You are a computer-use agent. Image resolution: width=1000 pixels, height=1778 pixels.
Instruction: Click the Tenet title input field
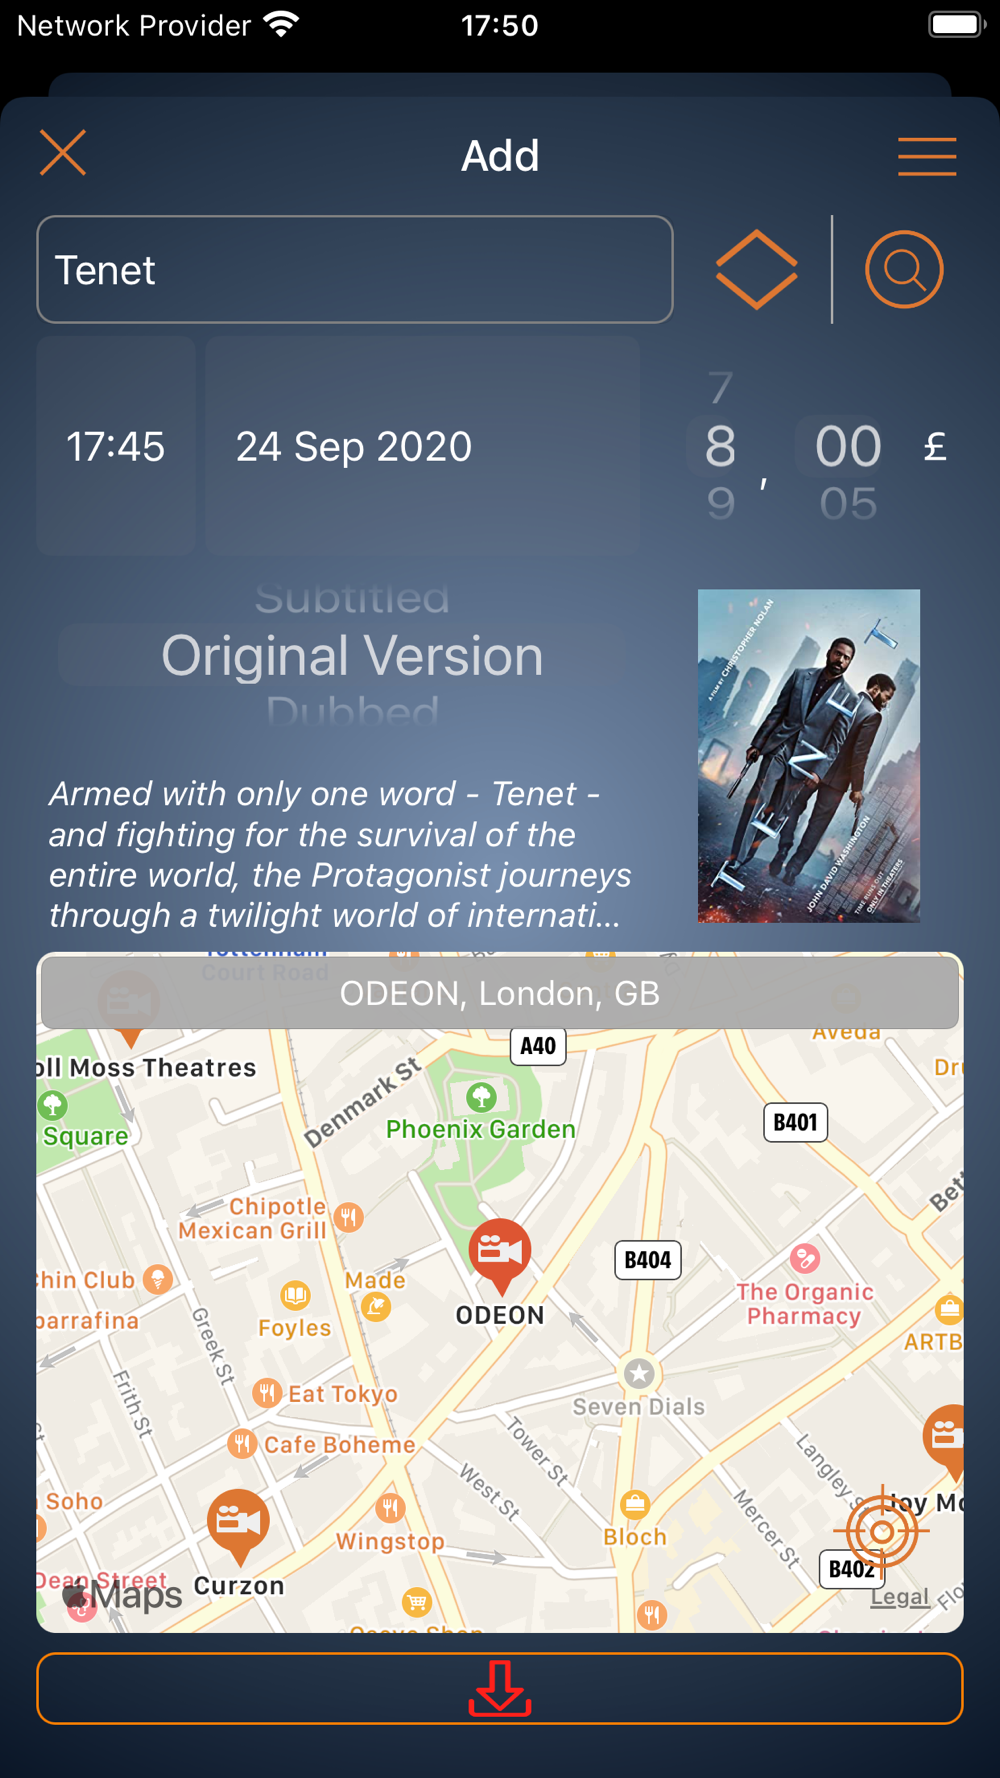pyautogui.click(x=355, y=270)
